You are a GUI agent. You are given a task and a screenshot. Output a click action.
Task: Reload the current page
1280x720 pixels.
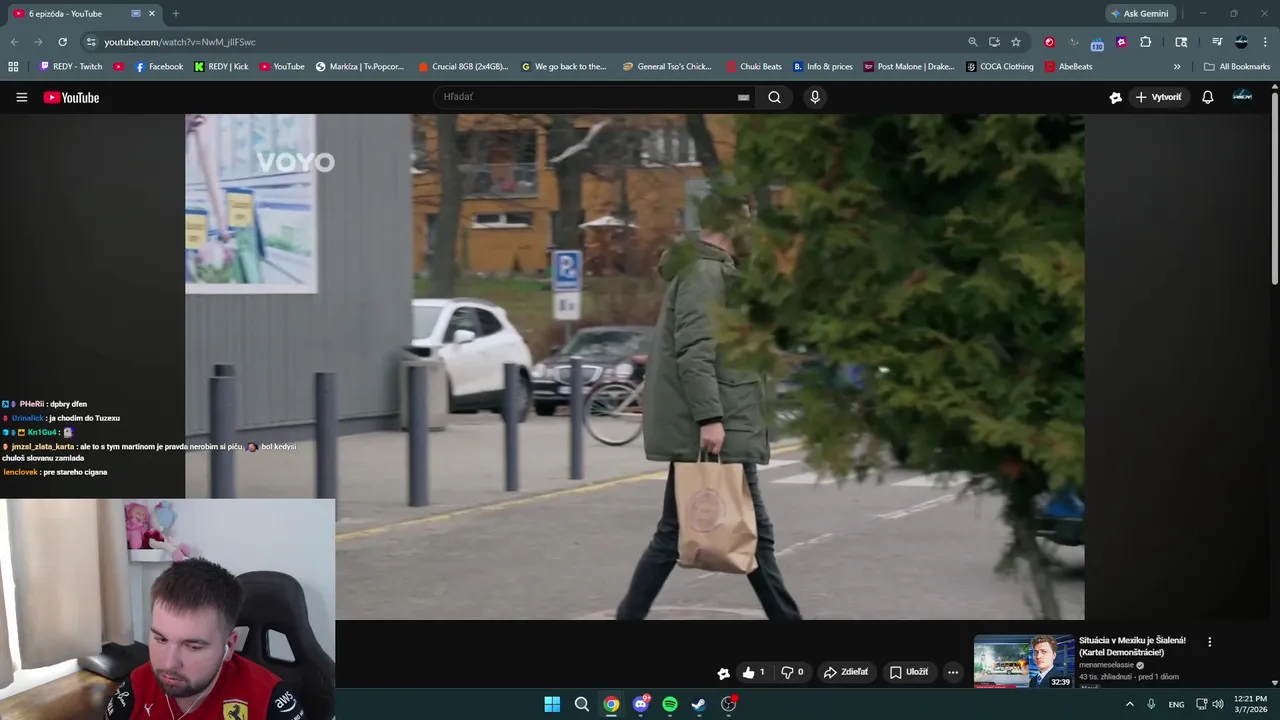click(62, 42)
